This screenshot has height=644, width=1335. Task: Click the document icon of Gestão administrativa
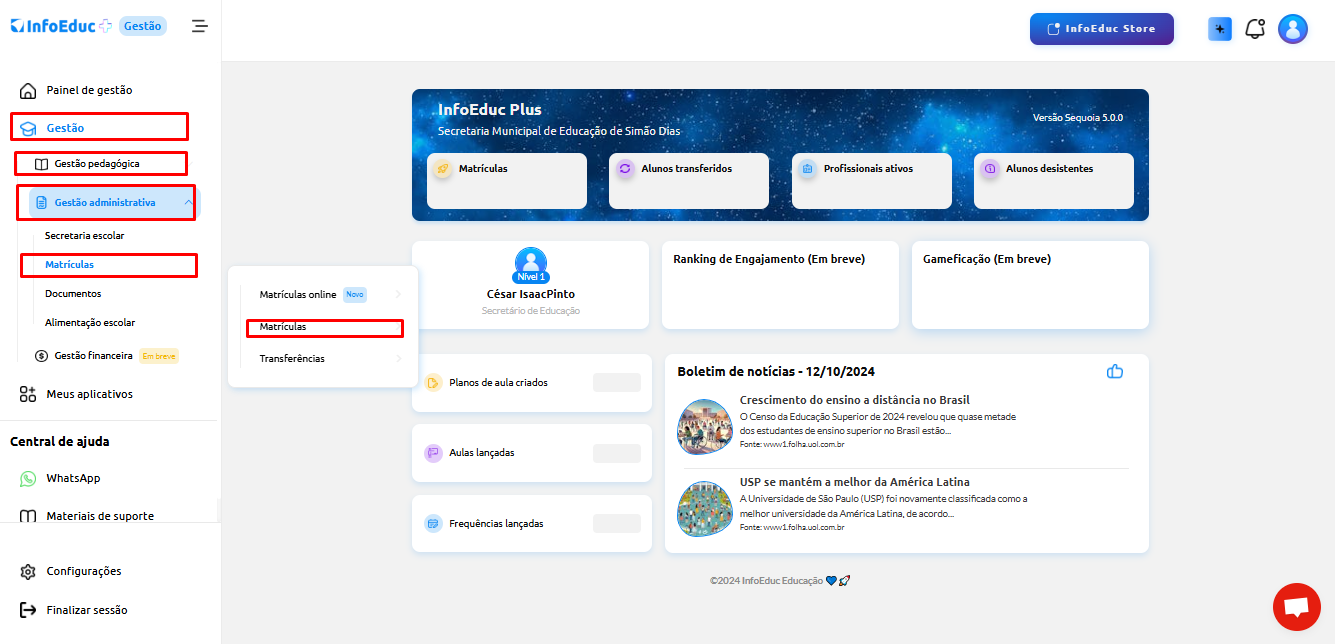(41, 203)
